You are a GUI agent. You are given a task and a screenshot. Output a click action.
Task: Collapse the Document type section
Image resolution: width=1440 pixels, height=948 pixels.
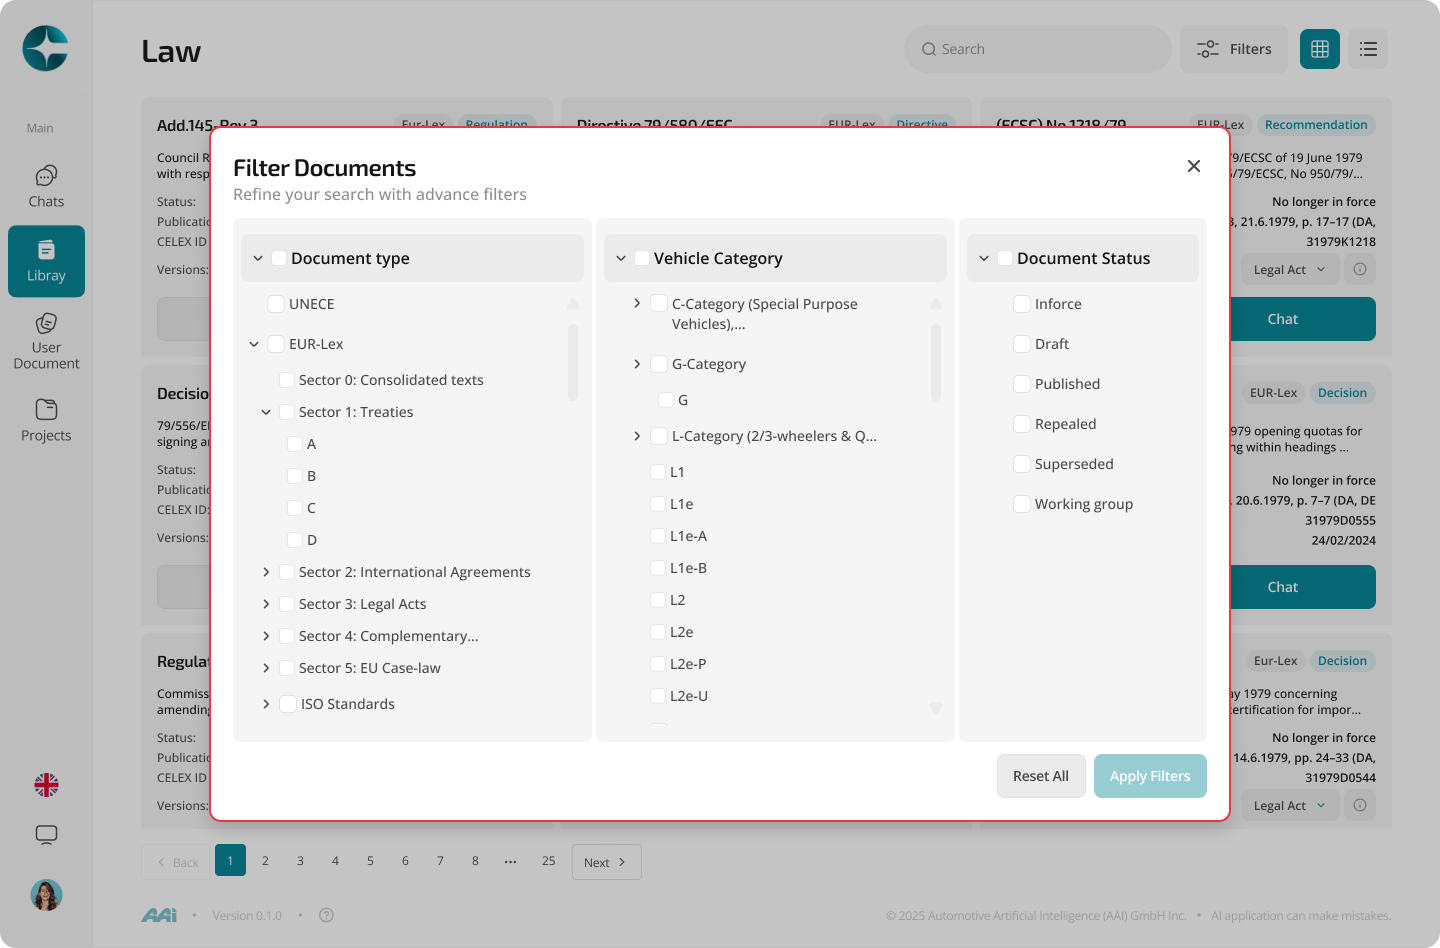point(258,258)
